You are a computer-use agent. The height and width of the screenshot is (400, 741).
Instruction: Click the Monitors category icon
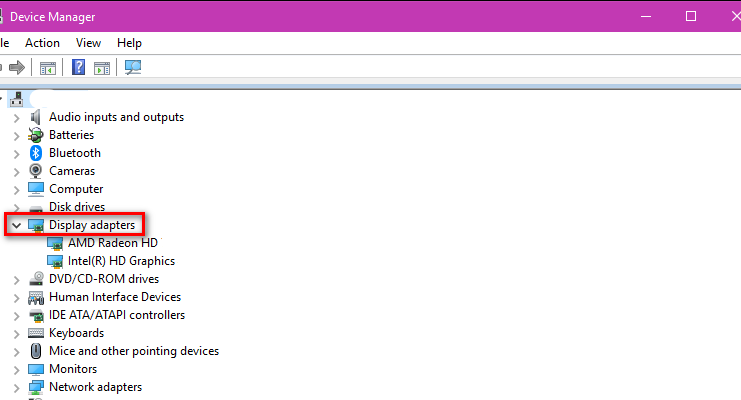36,369
